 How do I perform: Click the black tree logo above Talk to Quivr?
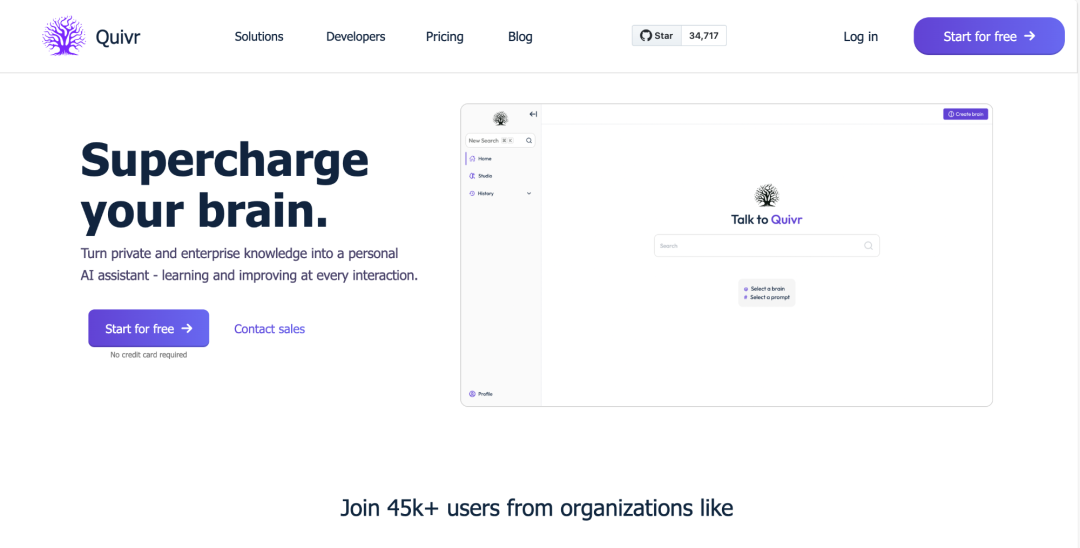coord(766,195)
